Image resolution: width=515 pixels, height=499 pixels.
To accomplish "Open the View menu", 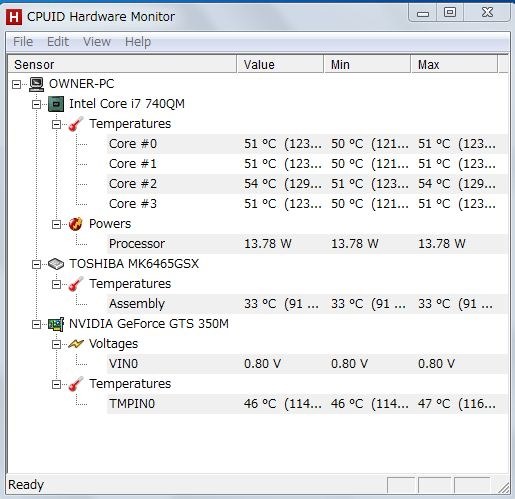I will click(97, 42).
